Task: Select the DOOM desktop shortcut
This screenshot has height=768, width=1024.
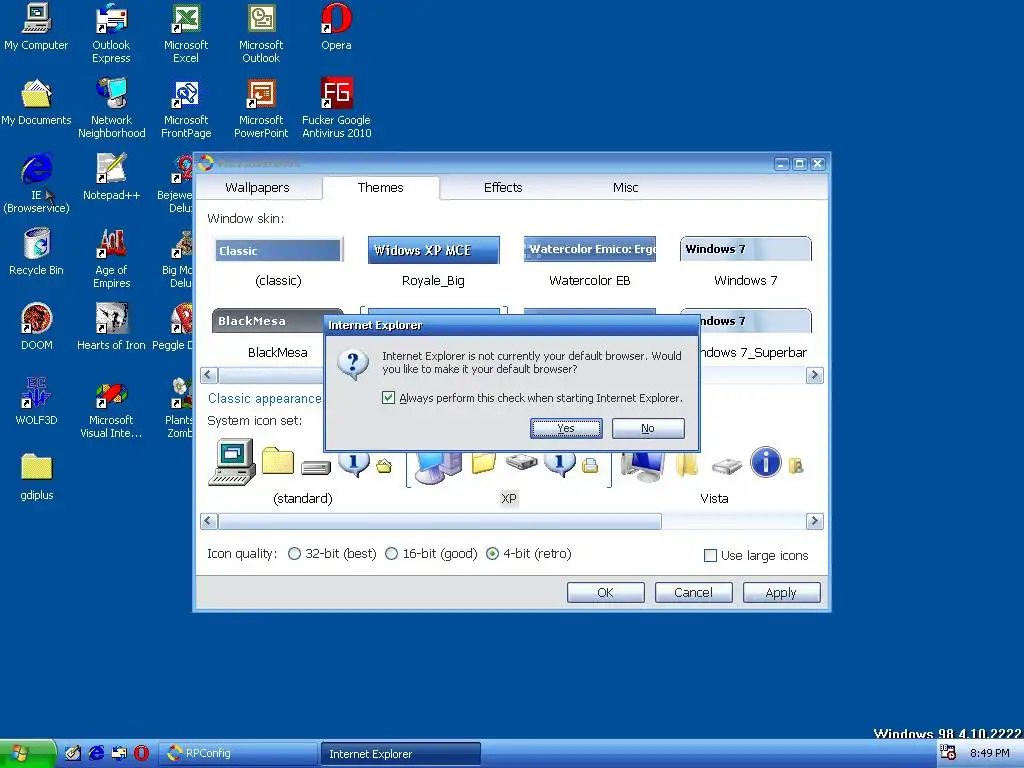Action: 36,327
